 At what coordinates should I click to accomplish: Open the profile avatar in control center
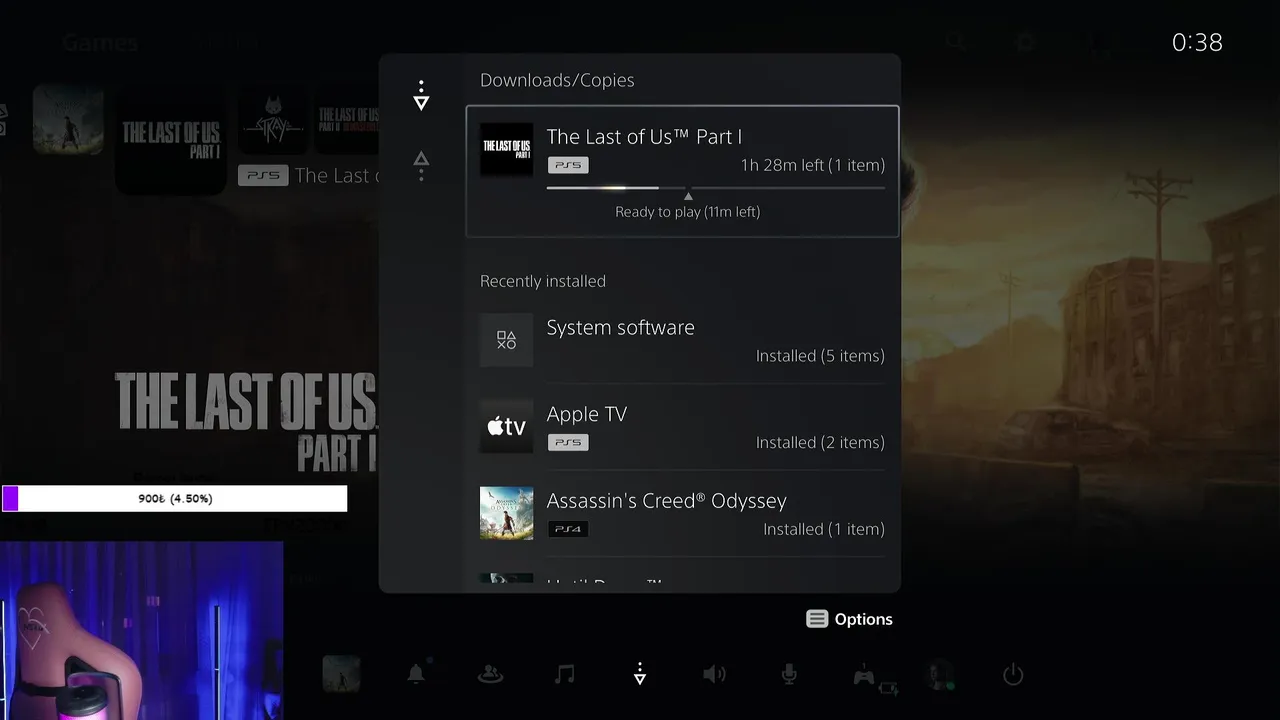[940, 675]
